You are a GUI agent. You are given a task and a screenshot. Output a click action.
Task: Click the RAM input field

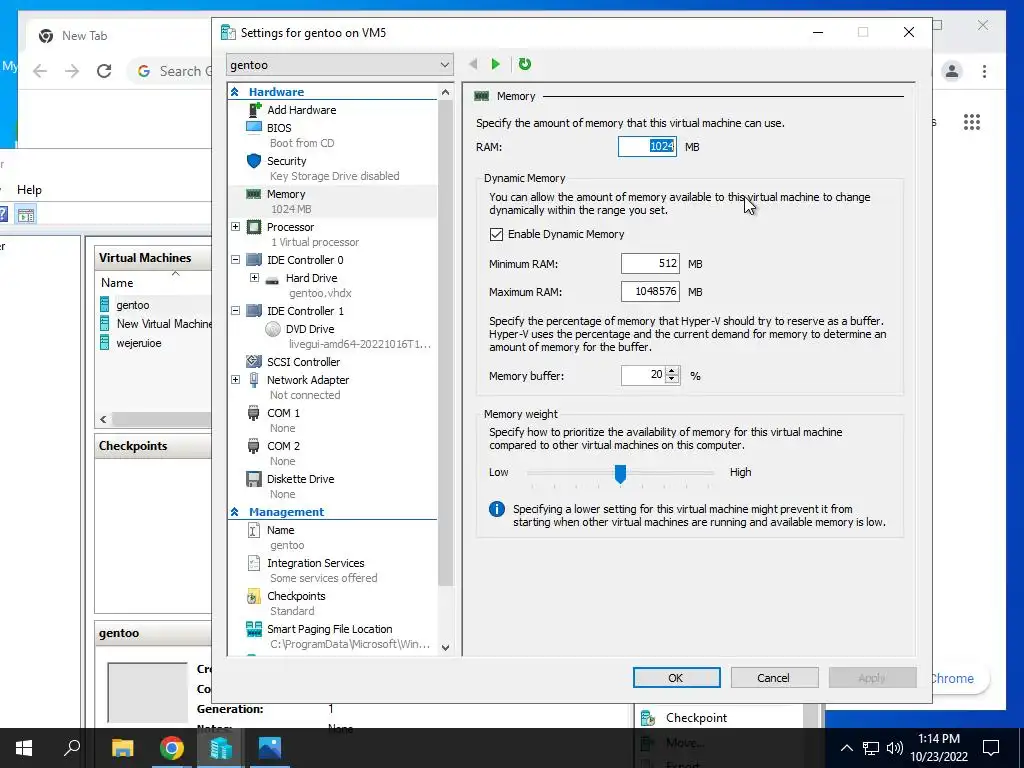point(647,146)
